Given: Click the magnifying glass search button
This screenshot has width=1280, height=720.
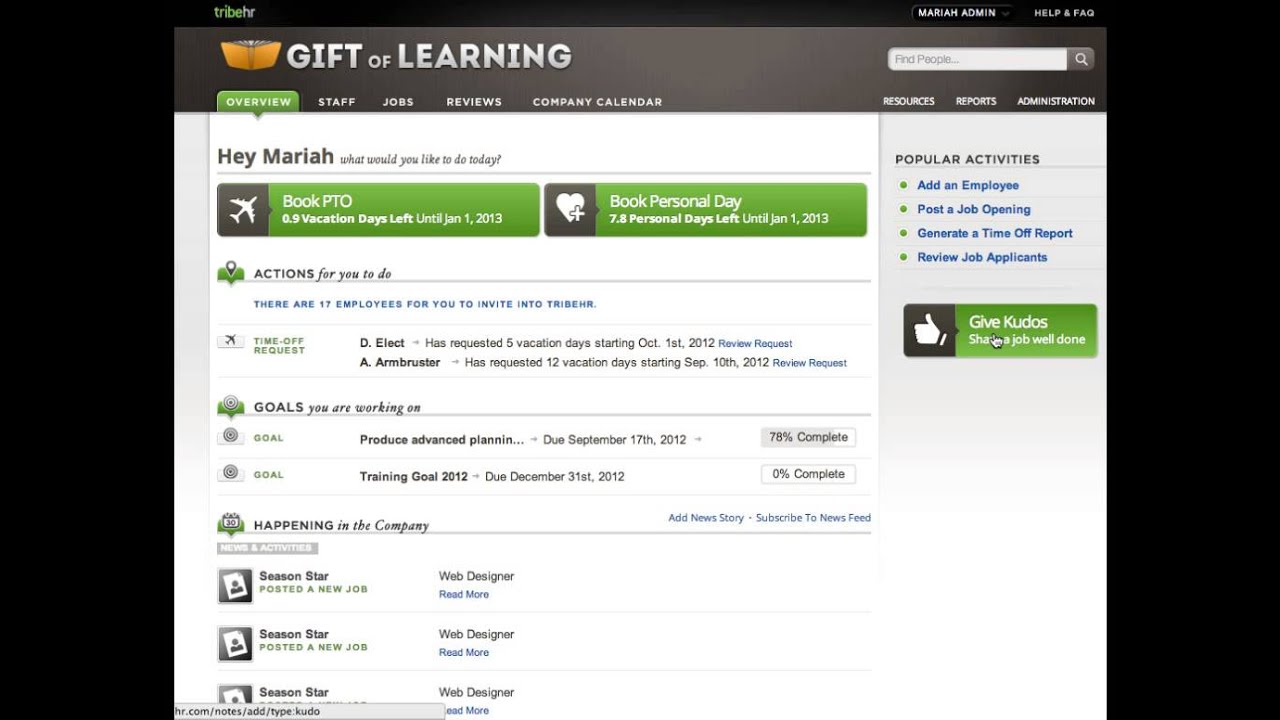Looking at the screenshot, I should coord(1080,59).
